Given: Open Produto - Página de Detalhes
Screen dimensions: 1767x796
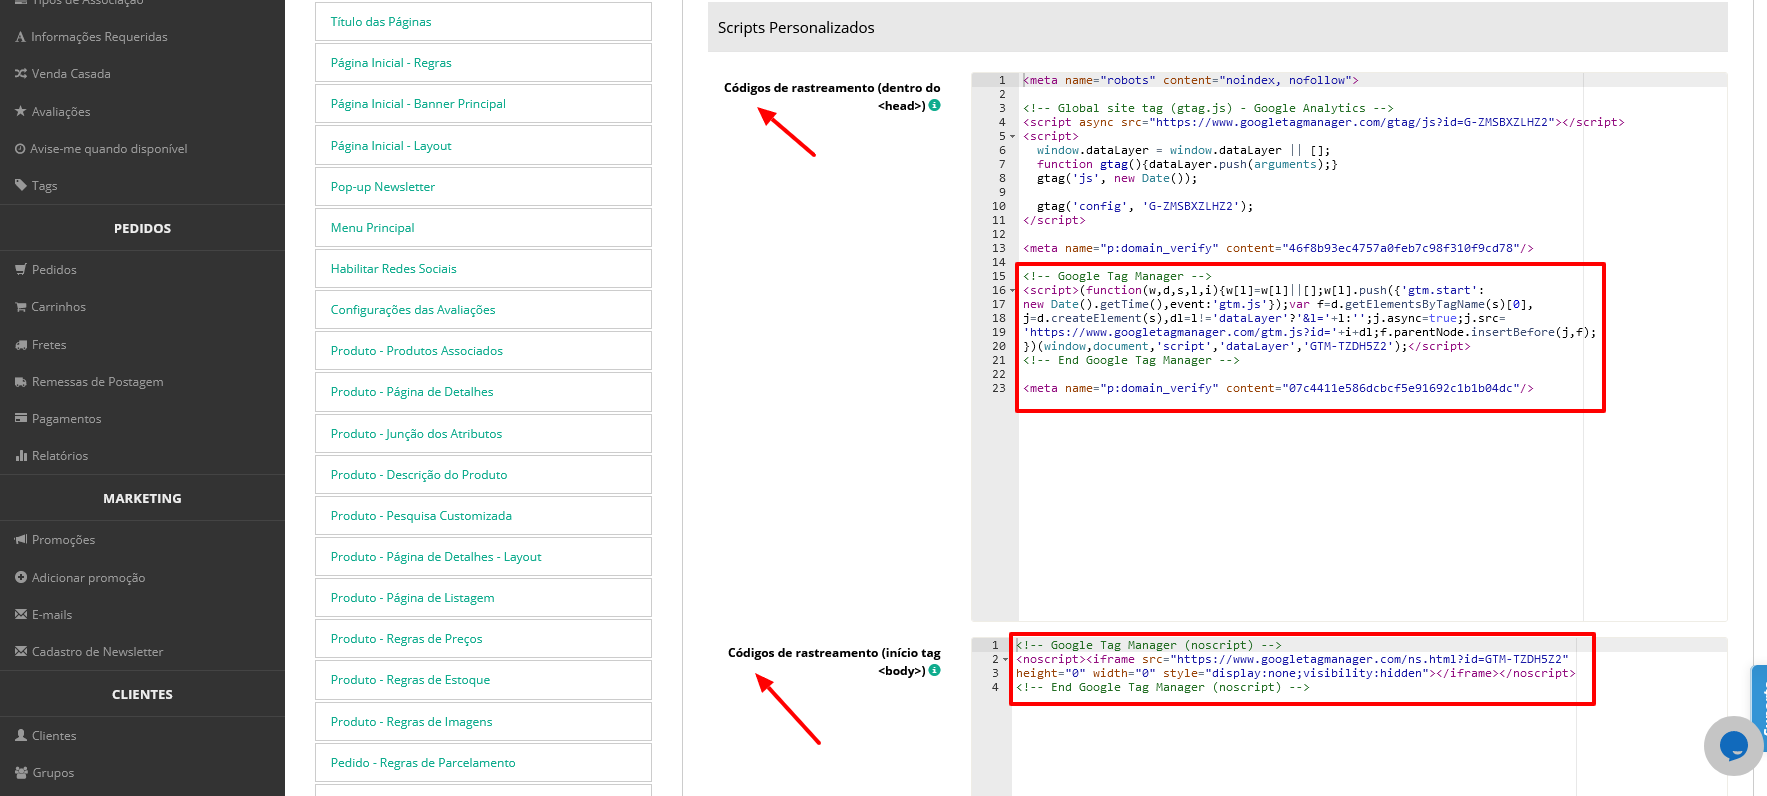Looking at the screenshot, I should [x=483, y=392].
